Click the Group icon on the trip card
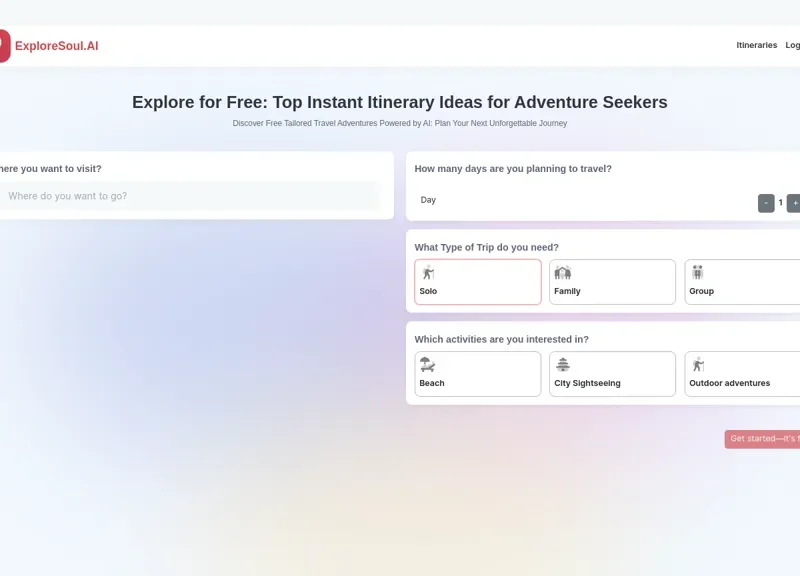Screen dimensions: 800x576 [x=697, y=272]
